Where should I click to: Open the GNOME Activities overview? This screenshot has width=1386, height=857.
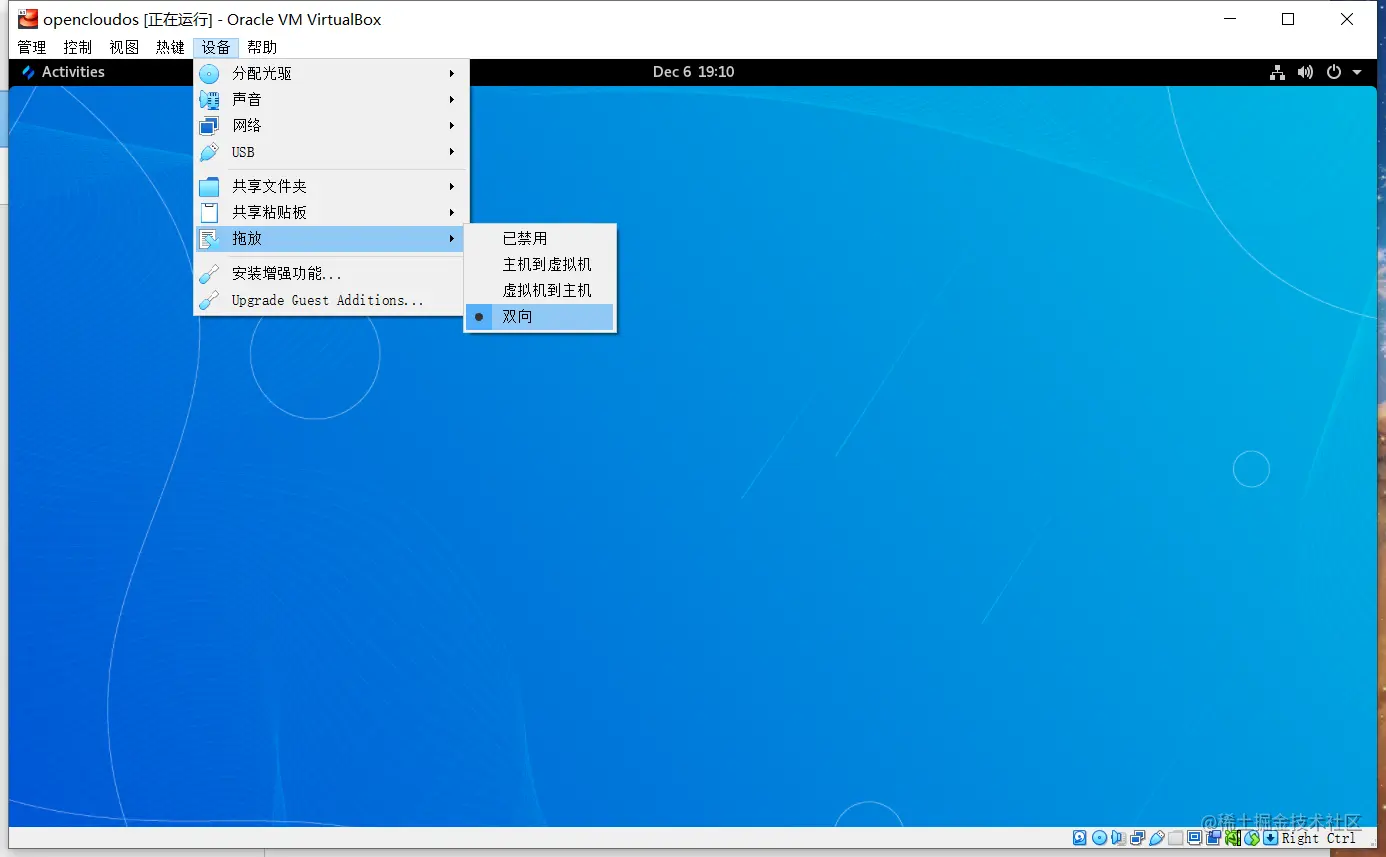63,72
